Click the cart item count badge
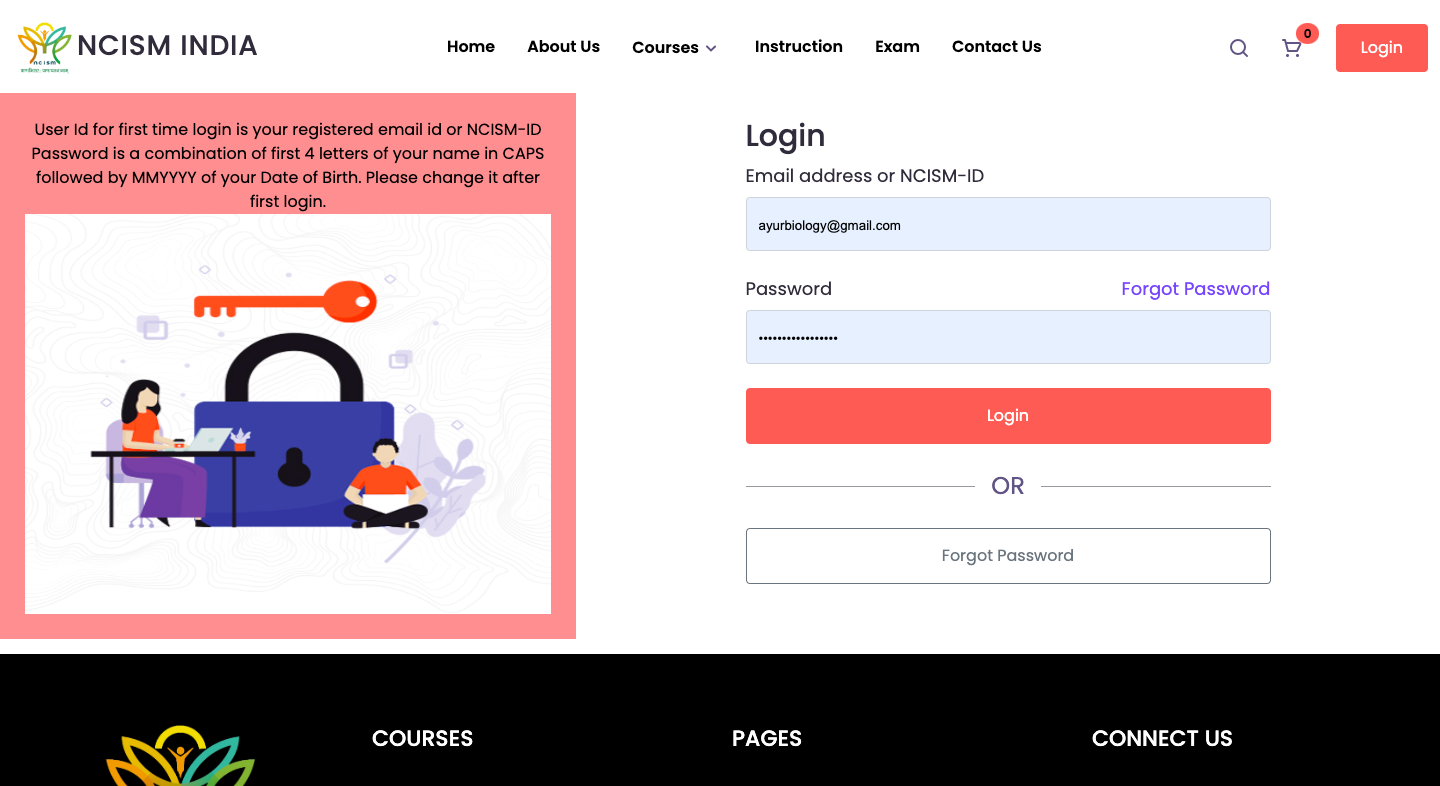This screenshot has width=1440, height=786. click(x=1307, y=33)
